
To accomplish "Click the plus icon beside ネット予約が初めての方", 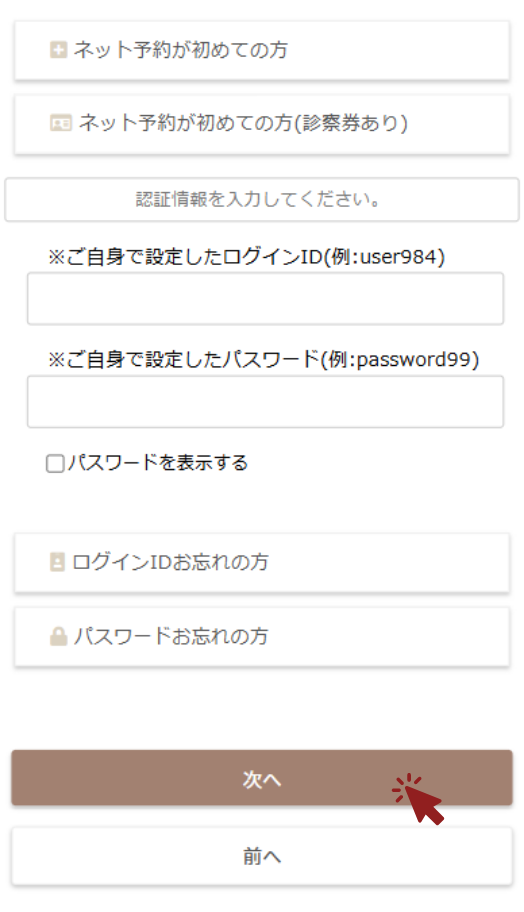I will (58, 50).
